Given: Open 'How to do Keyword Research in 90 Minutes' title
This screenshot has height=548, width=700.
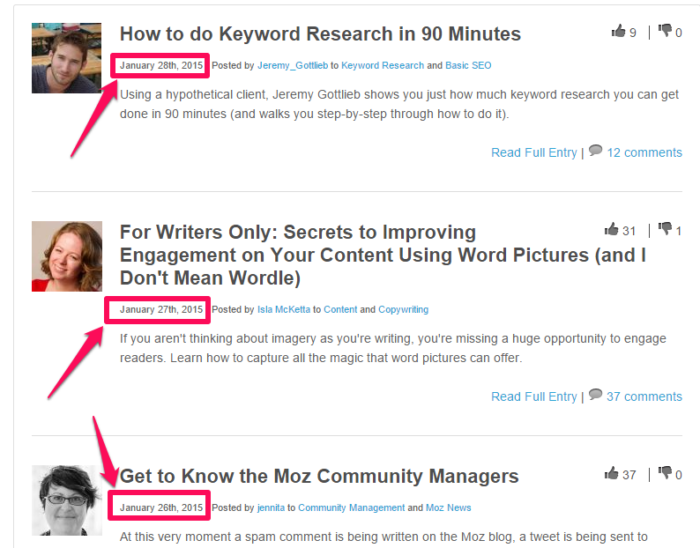Looking at the screenshot, I should click(320, 34).
